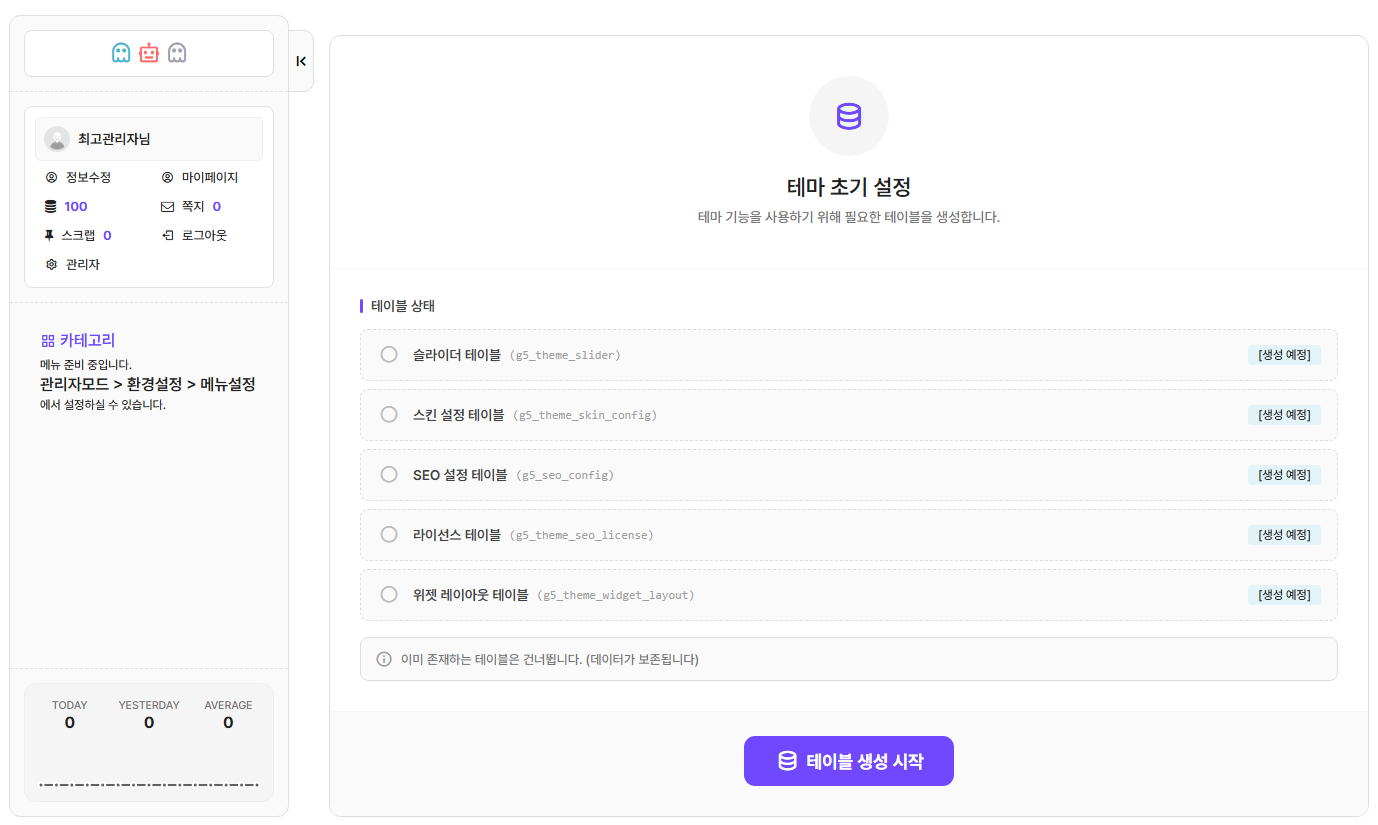Viewport: 1378px width, 825px height.
Task: Click the gray ghost logo icon
Action: click(x=177, y=53)
